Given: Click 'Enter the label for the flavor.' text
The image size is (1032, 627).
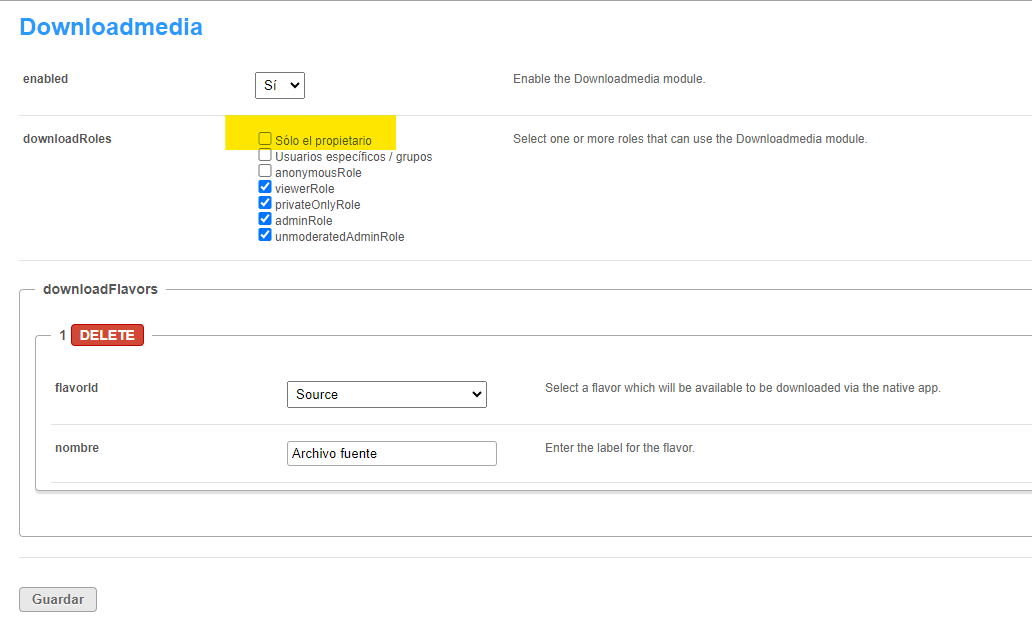Looking at the screenshot, I should click(619, 448).
